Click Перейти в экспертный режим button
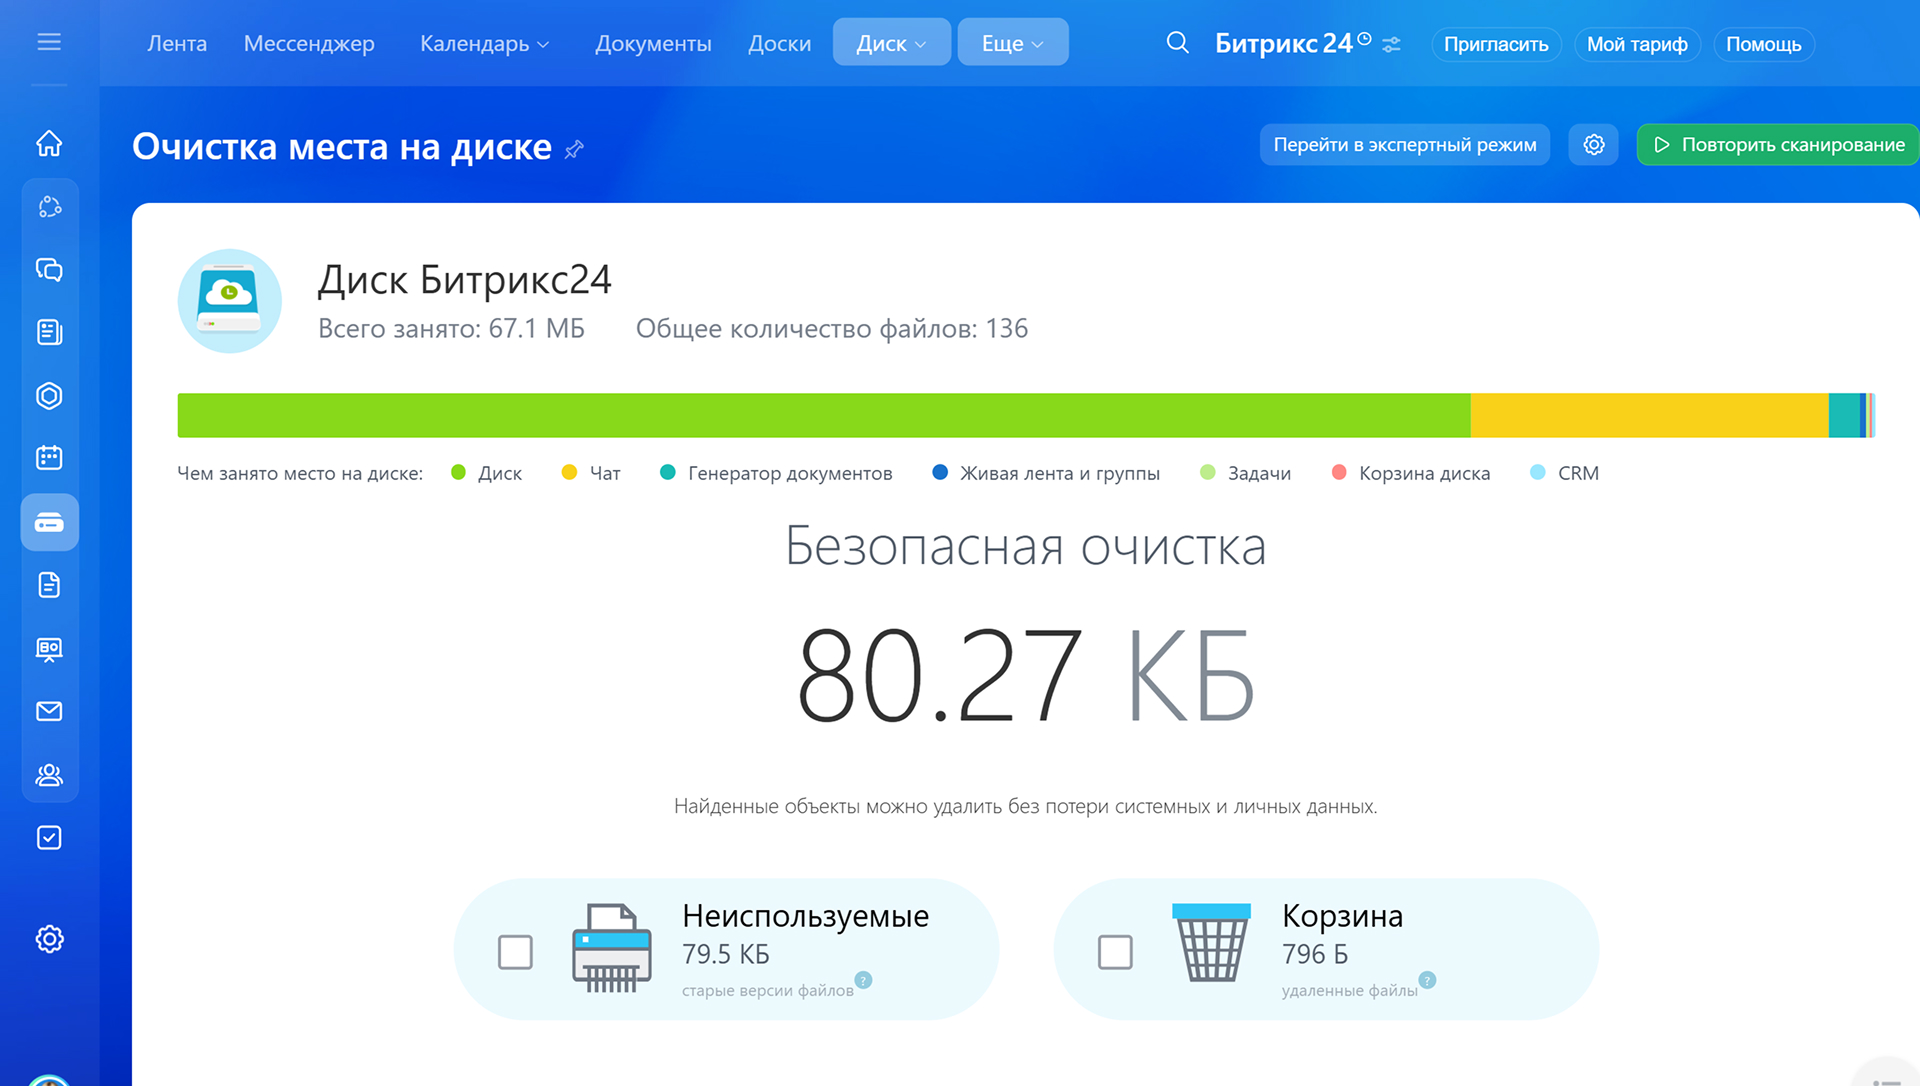 1404,145
